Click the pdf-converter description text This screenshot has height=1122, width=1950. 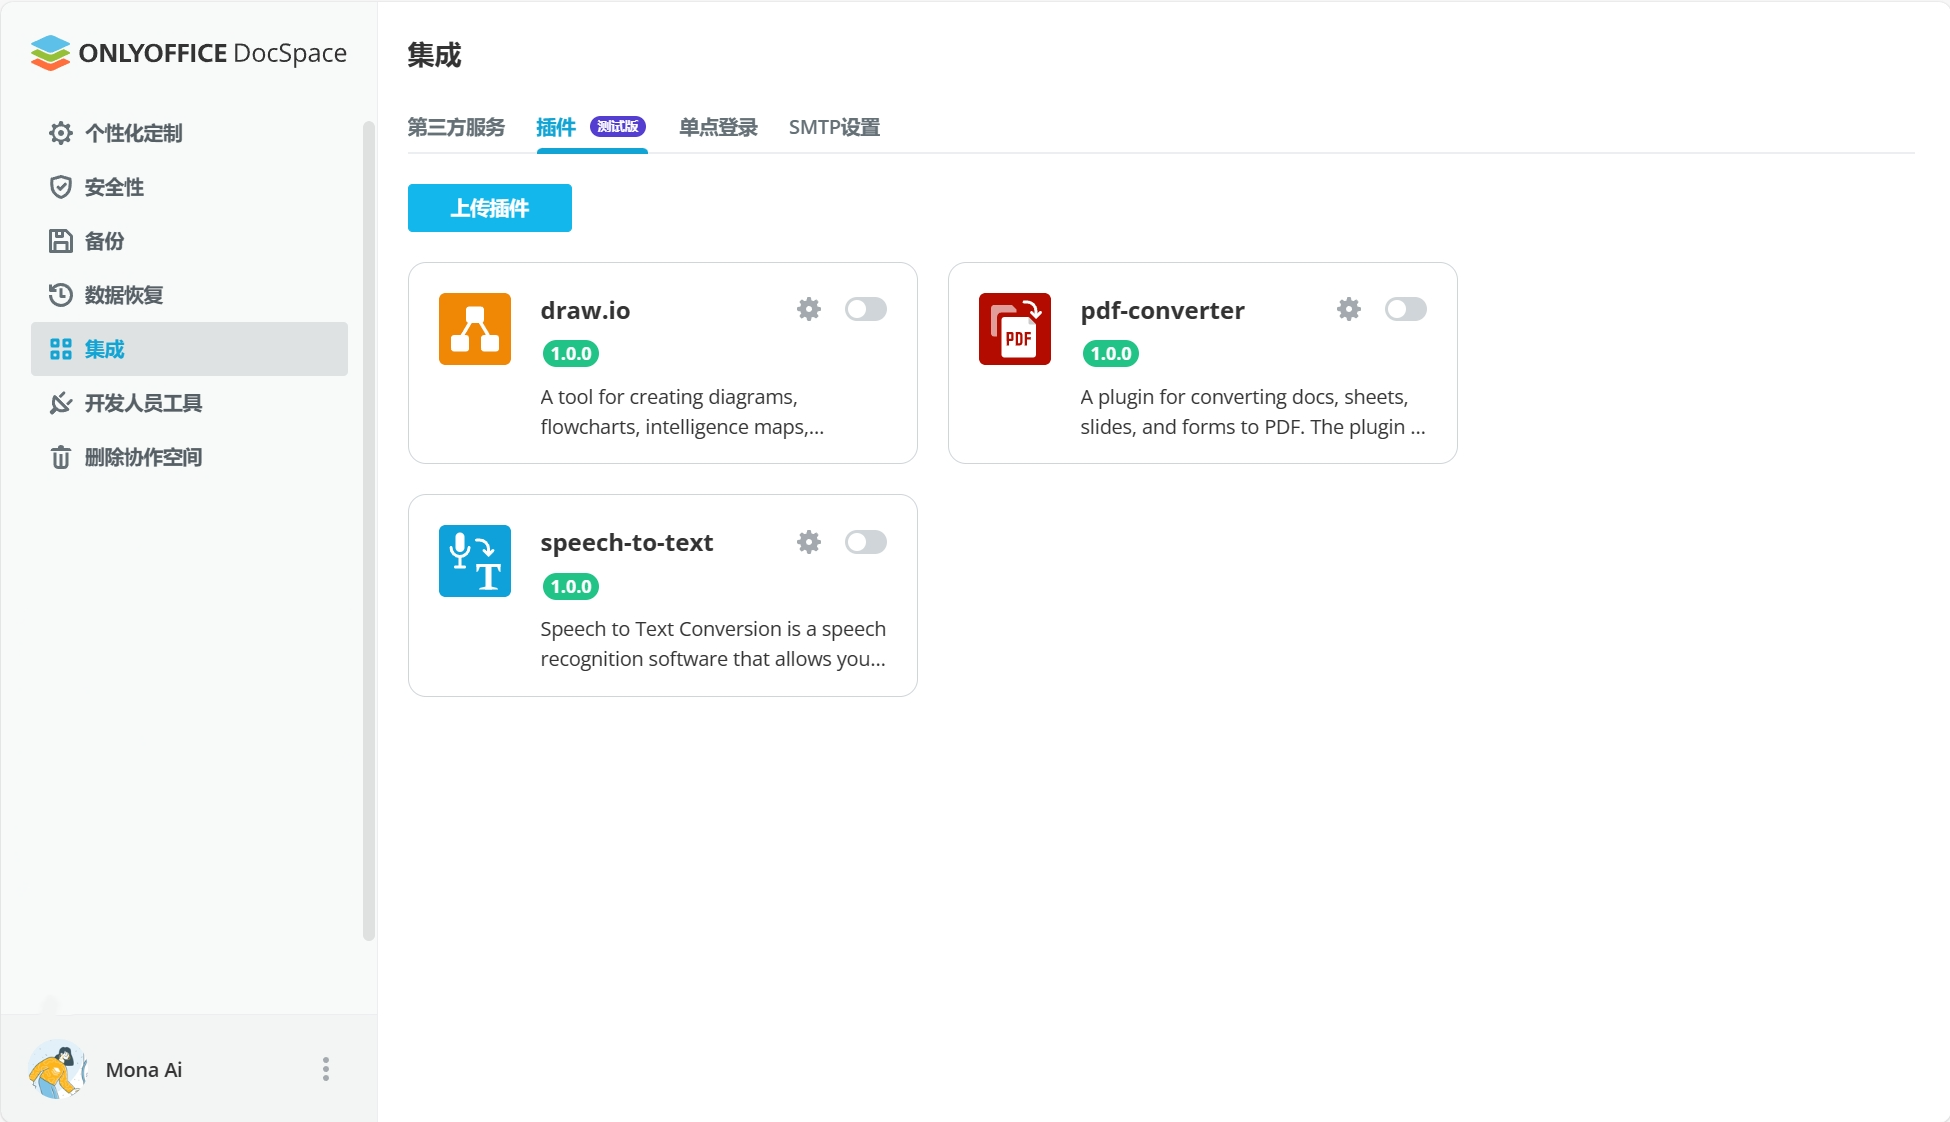tap(1253, 412)
